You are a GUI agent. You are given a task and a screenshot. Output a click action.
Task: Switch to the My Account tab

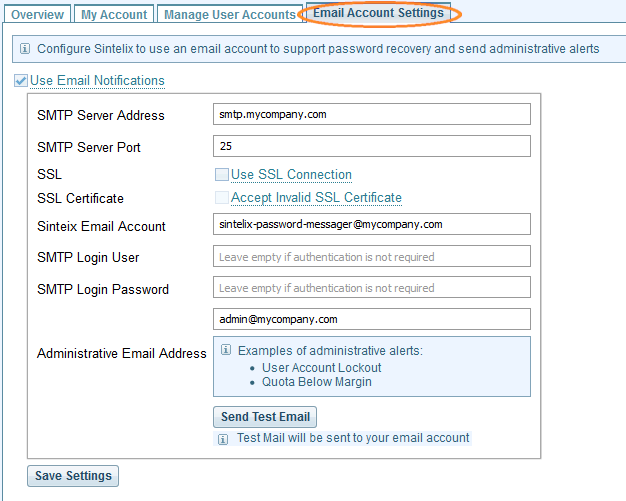click(114, 14)
